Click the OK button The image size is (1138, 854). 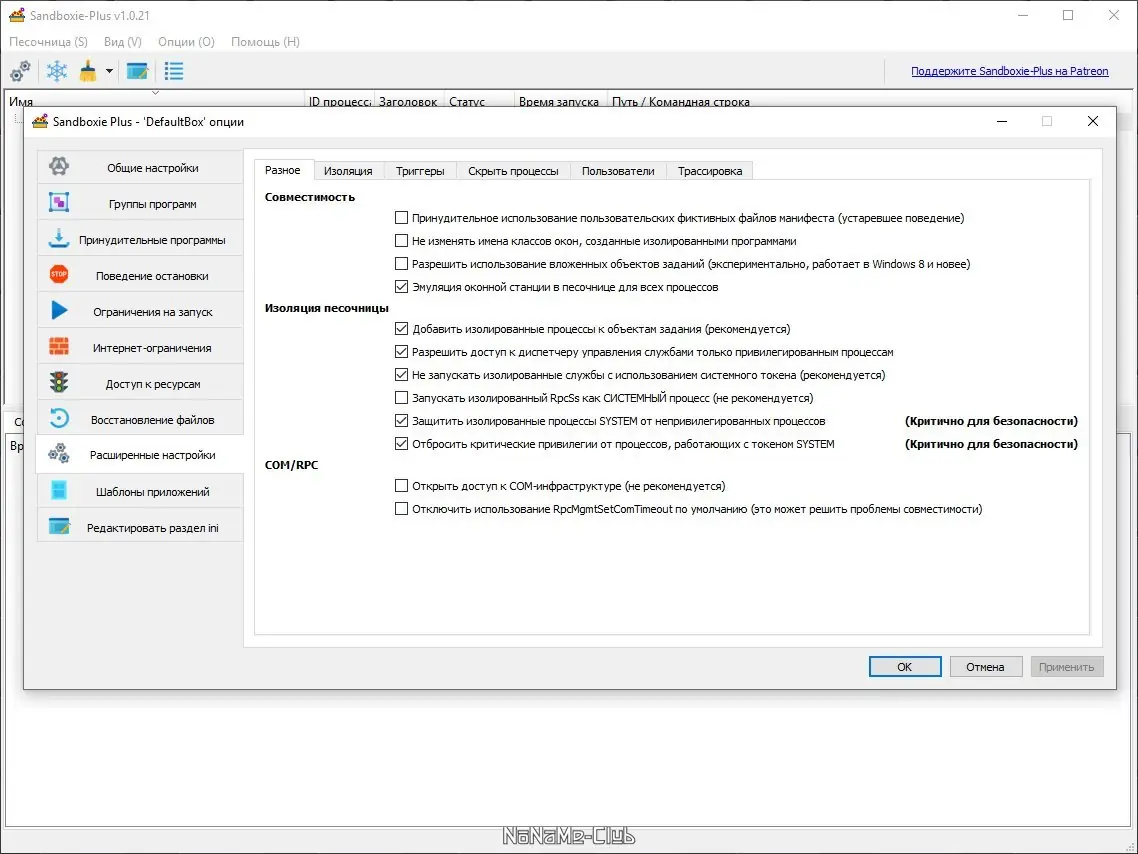coord(905,667)
